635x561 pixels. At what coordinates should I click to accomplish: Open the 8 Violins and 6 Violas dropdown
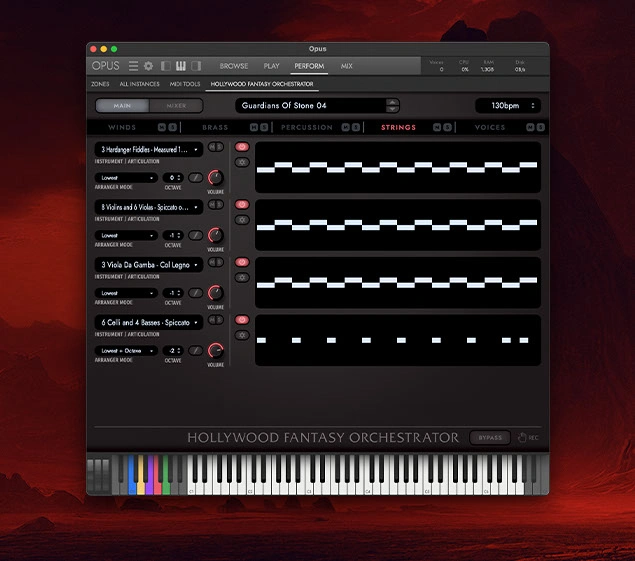(149, 207)
